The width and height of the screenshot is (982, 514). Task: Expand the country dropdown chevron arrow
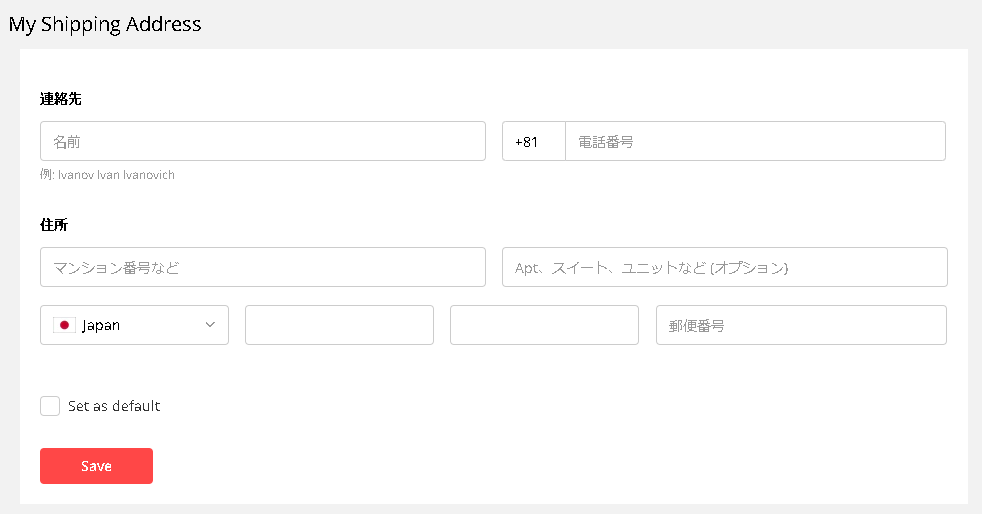(x=210, y=325)
